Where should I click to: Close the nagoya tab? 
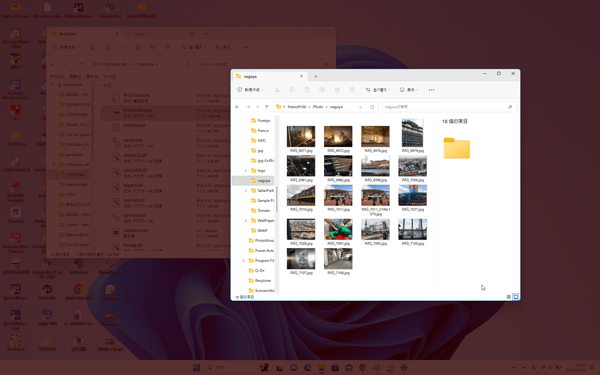coord(301,76)
